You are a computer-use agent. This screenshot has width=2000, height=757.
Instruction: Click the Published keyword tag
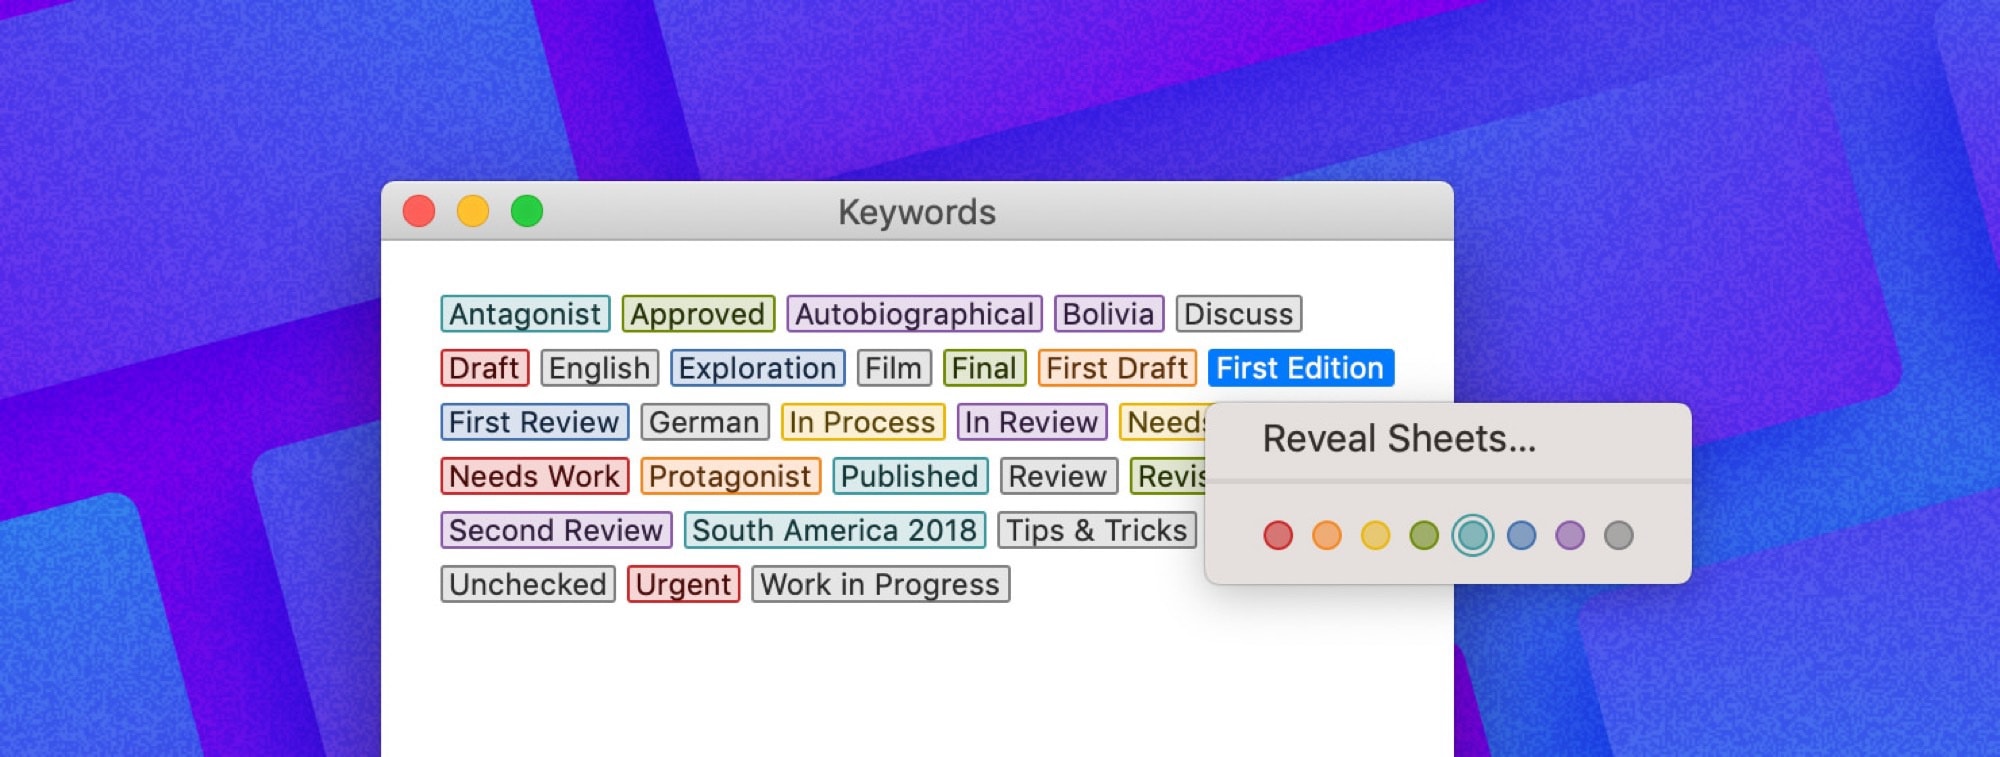click(910, 476)
